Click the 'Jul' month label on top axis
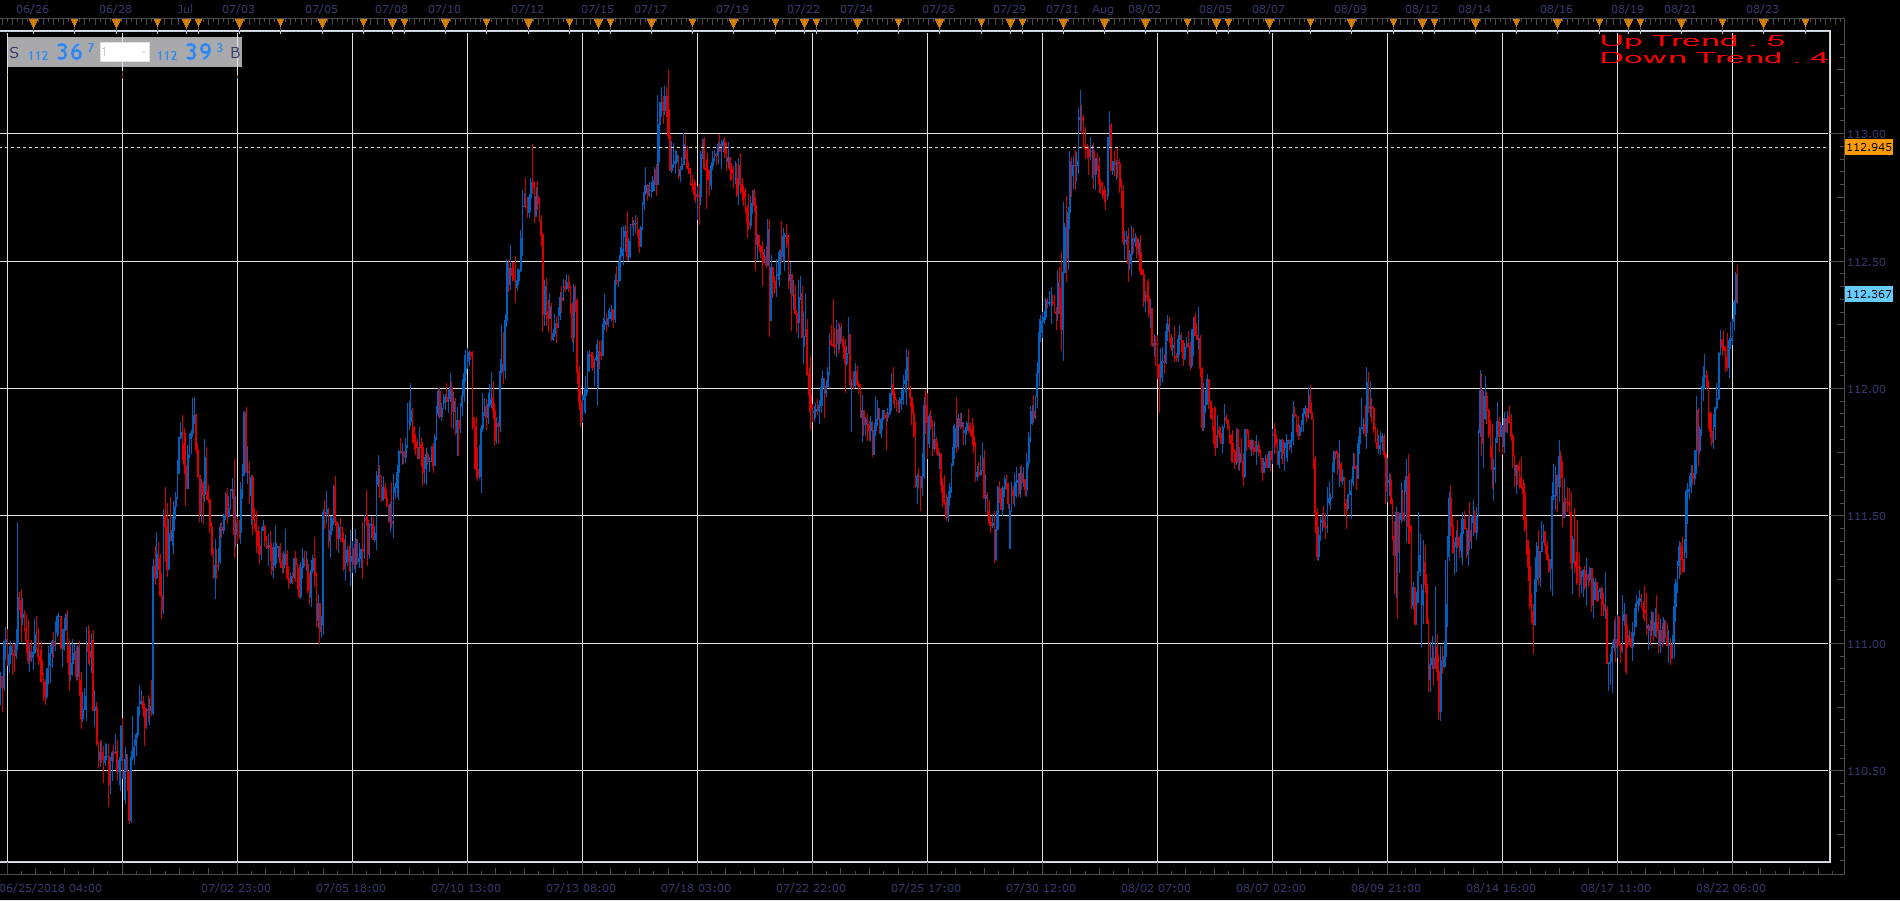This screenshot has height=901, width=1900. pos(185,9)
